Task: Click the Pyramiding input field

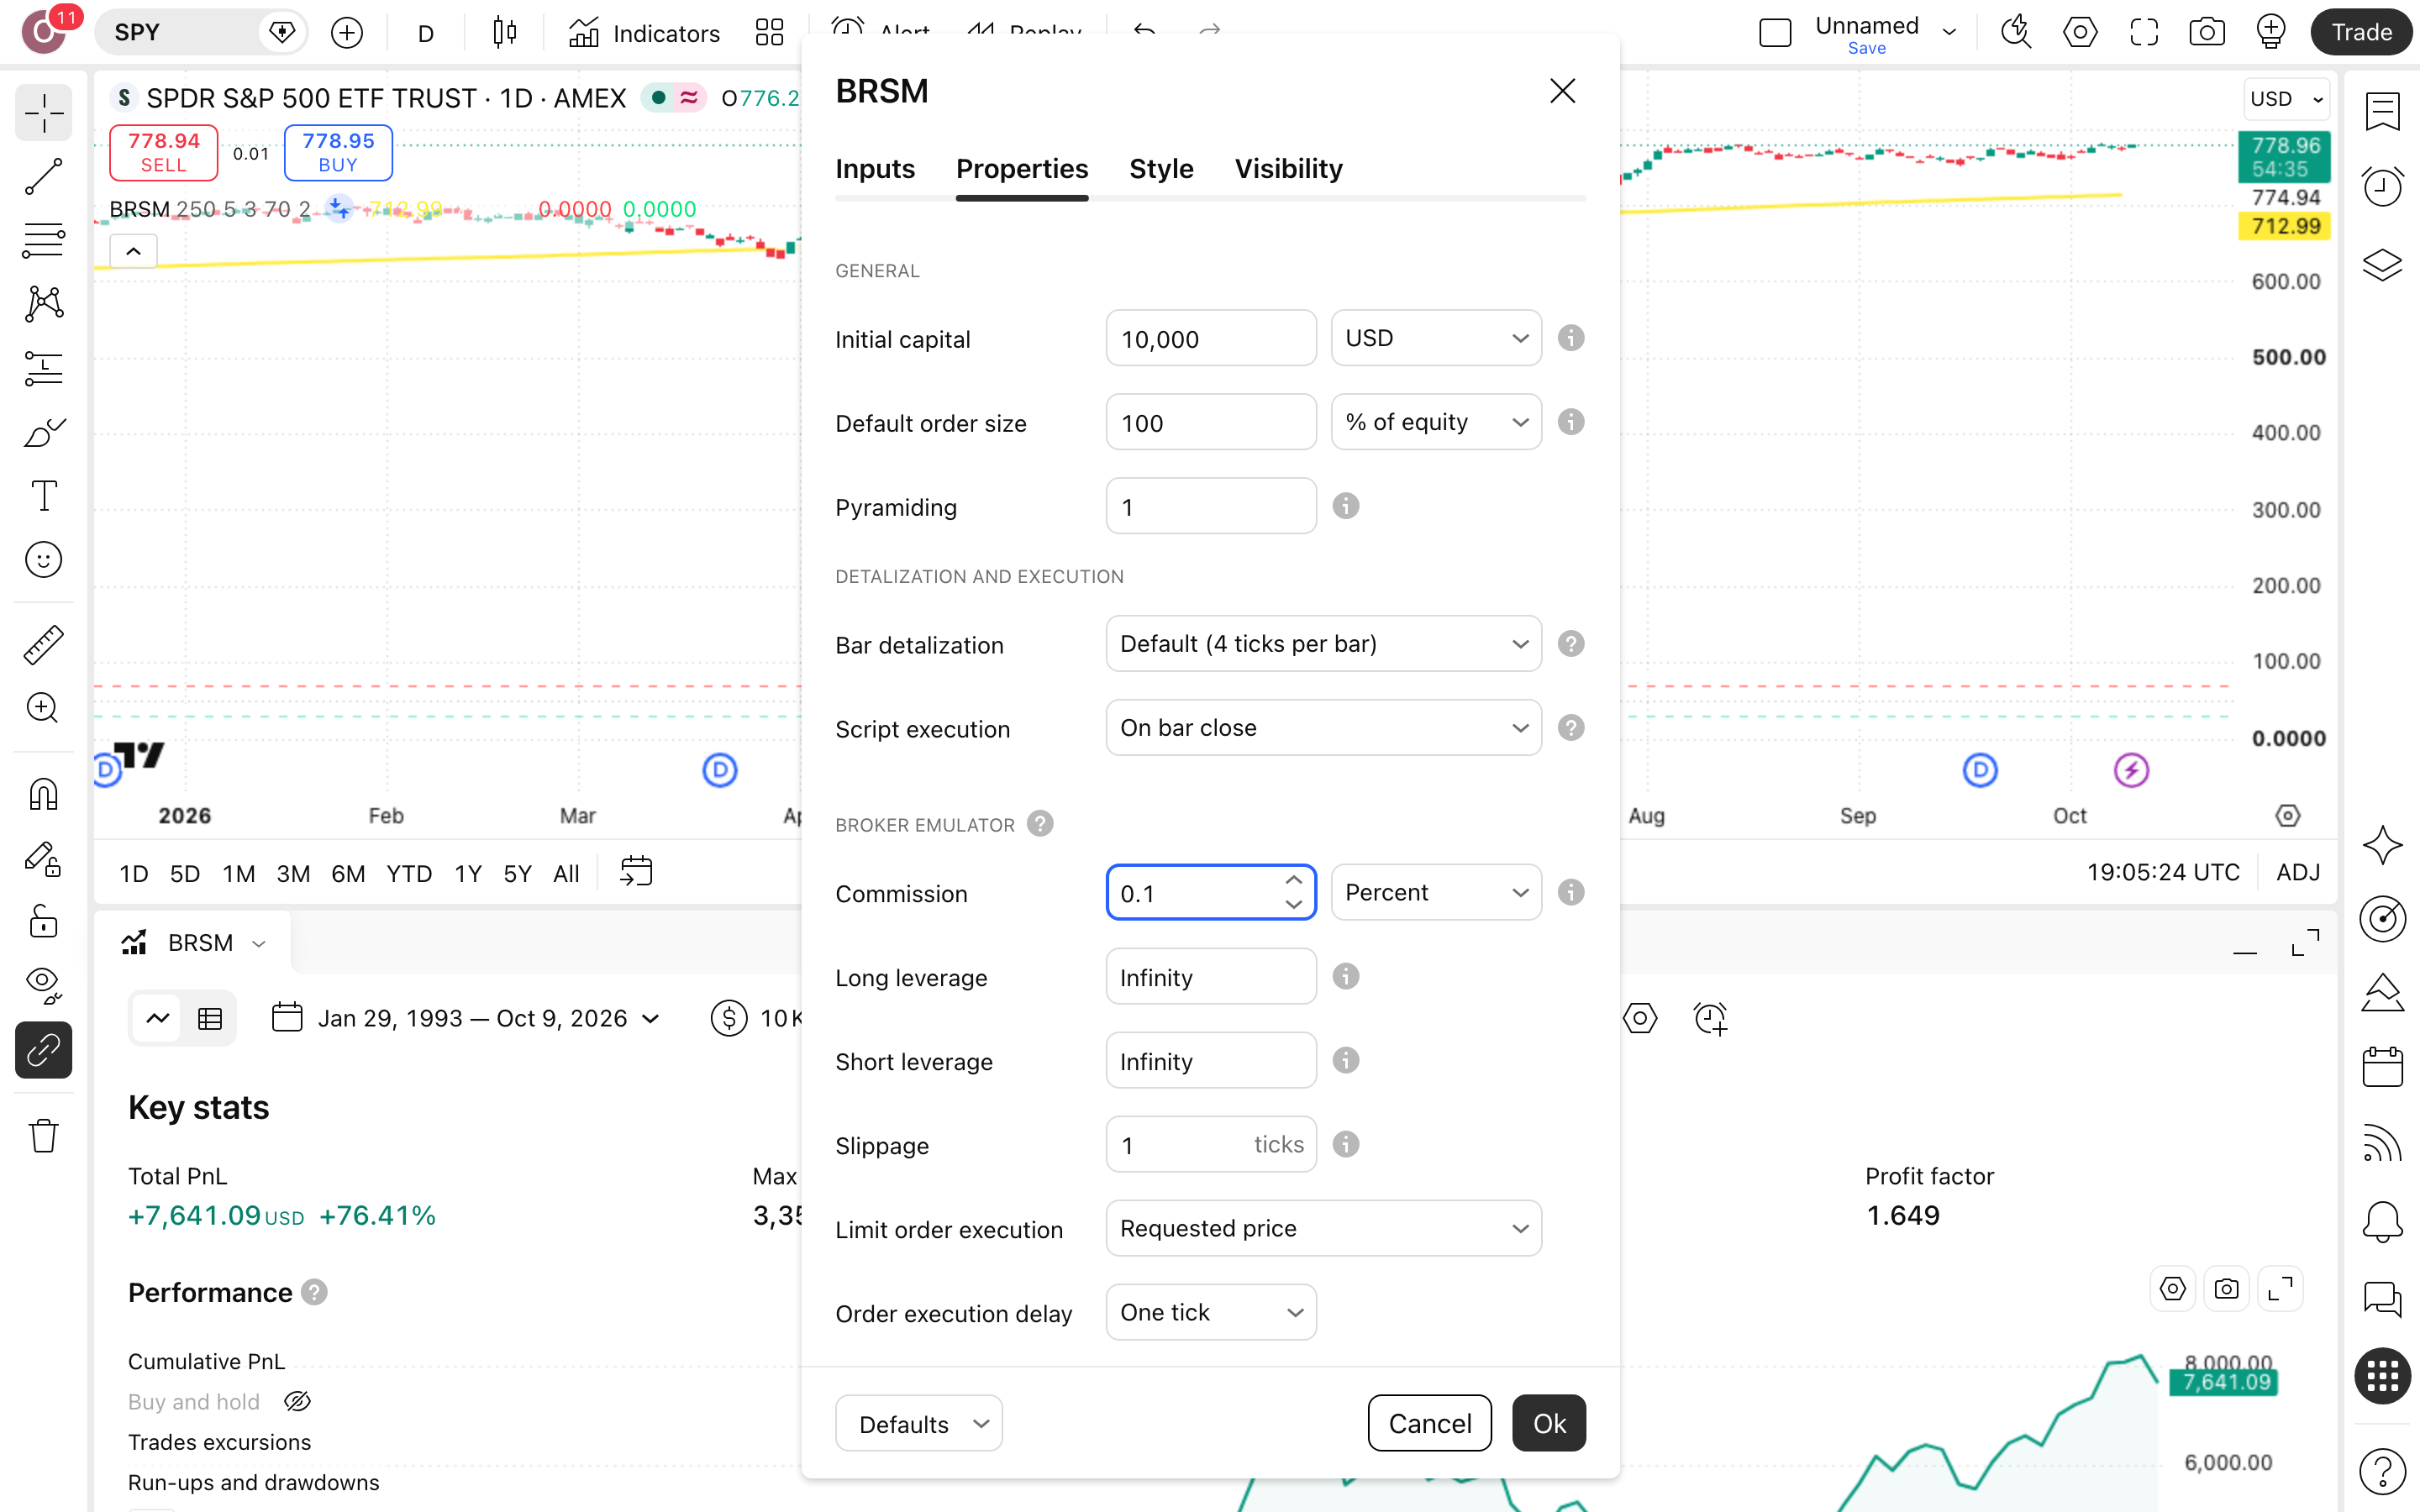Action: [x=1211, y=506]
